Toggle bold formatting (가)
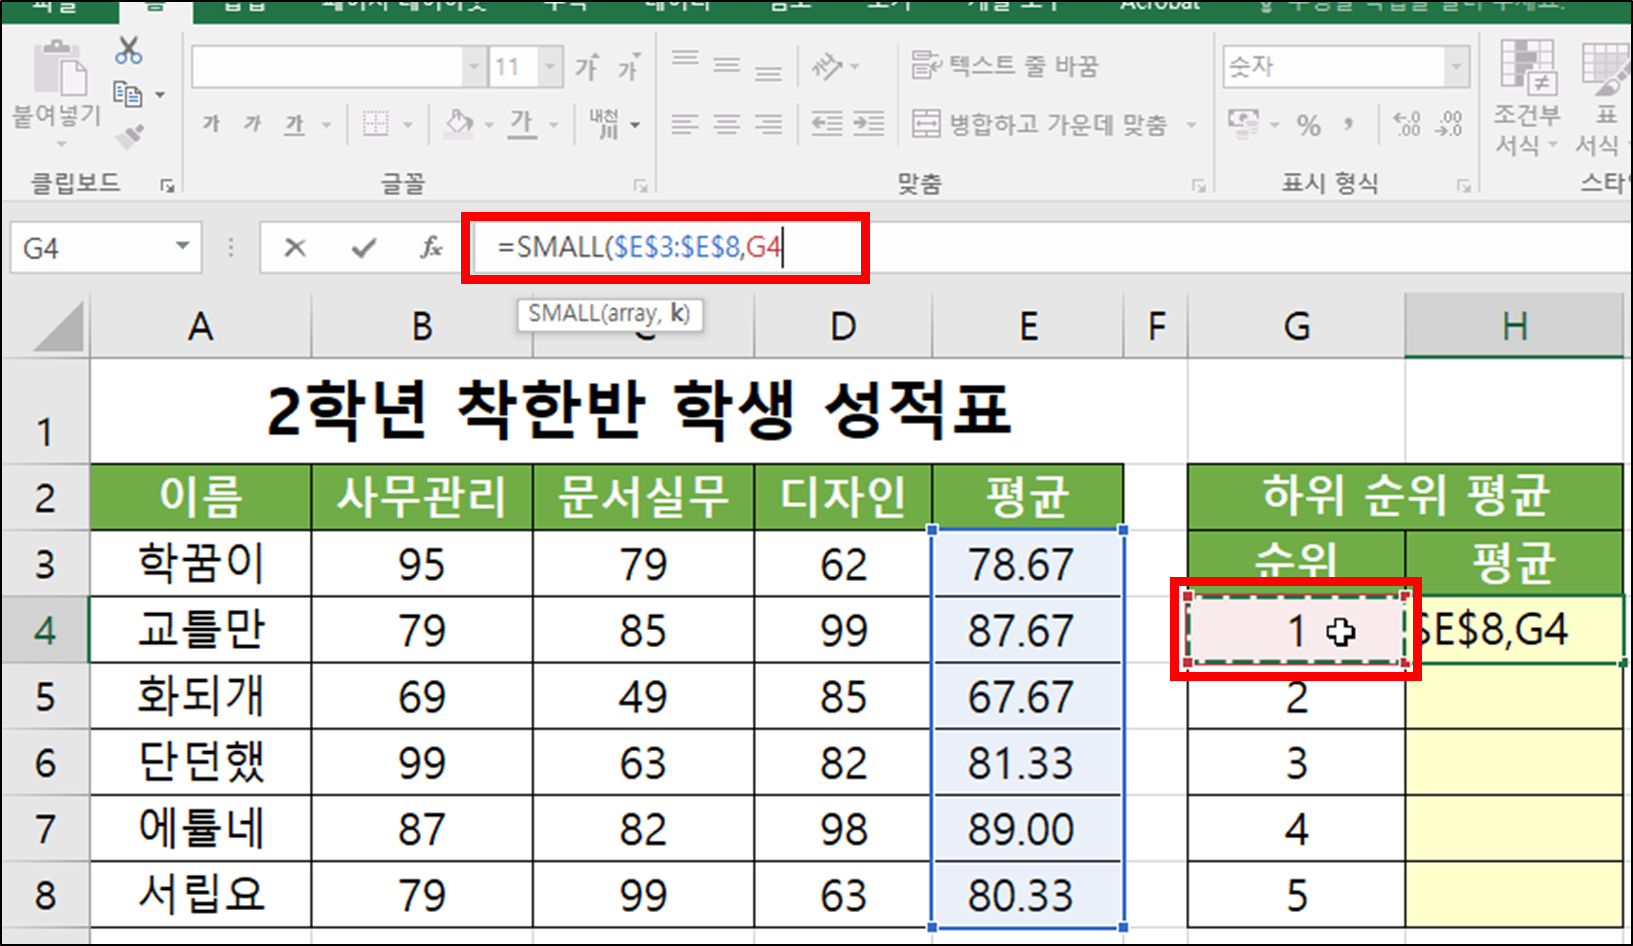Screen dimensions: 1633x946 211,124
